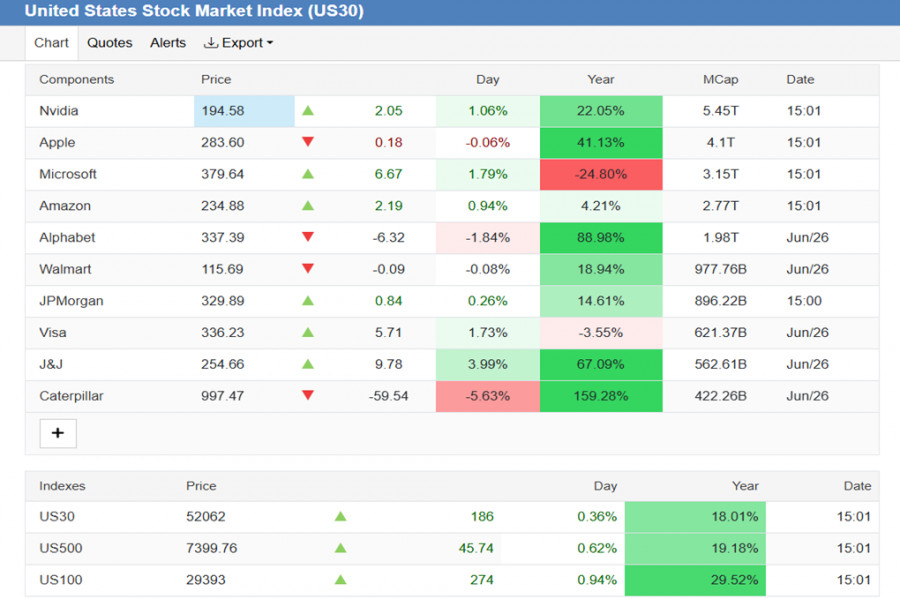Sort components by the MCap column header
The height and width of the screenshot is (599, 900).
(720, 79)
